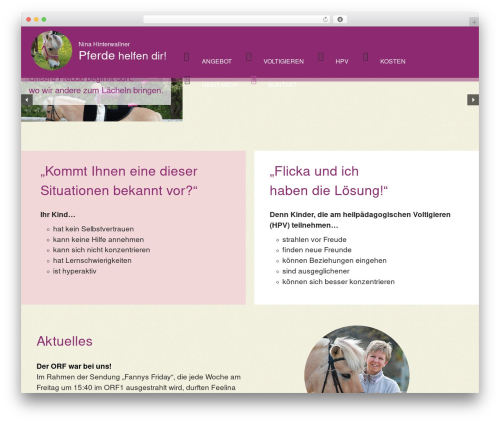
Task: Click the 'Ihr Kind…' bold text
Action: coord(58,215)
